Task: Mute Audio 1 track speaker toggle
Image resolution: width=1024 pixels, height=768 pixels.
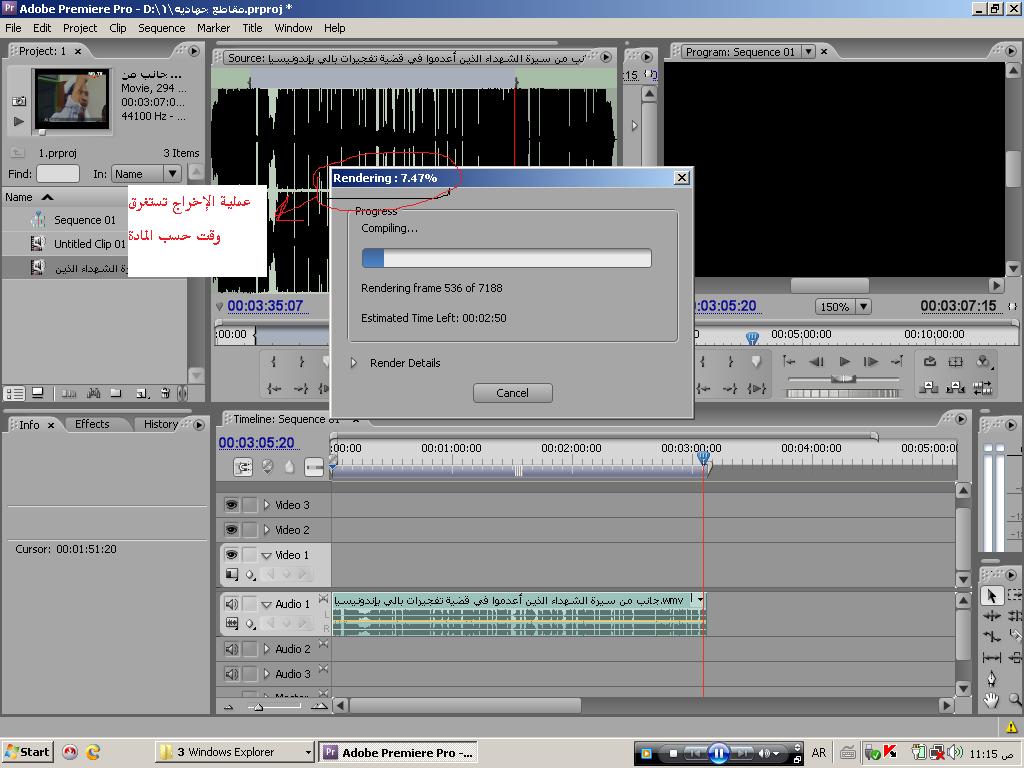Action: coord(231,604)
